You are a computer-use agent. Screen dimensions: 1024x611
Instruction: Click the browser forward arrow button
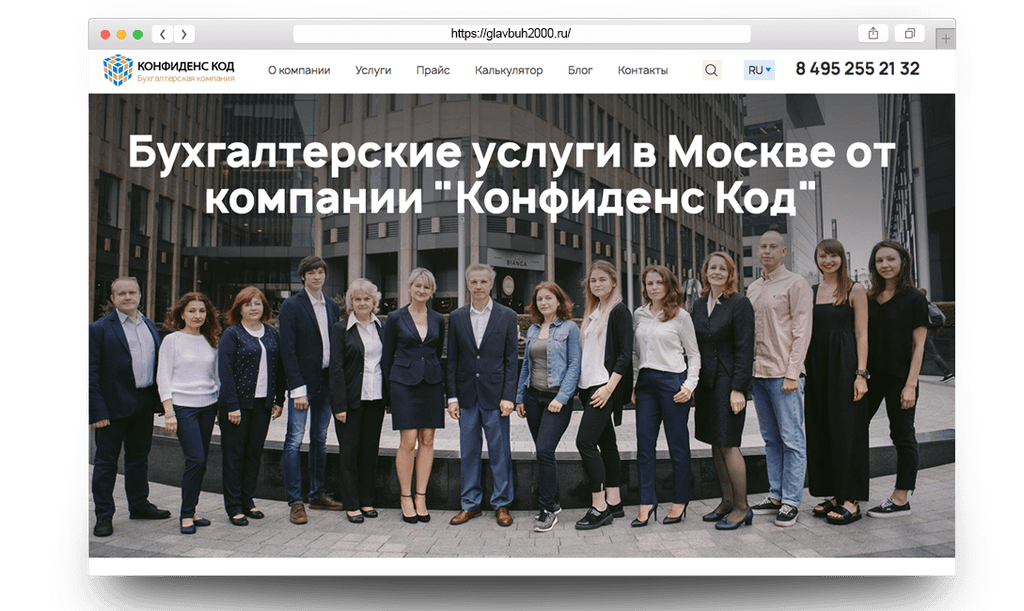tap(184, 34)
